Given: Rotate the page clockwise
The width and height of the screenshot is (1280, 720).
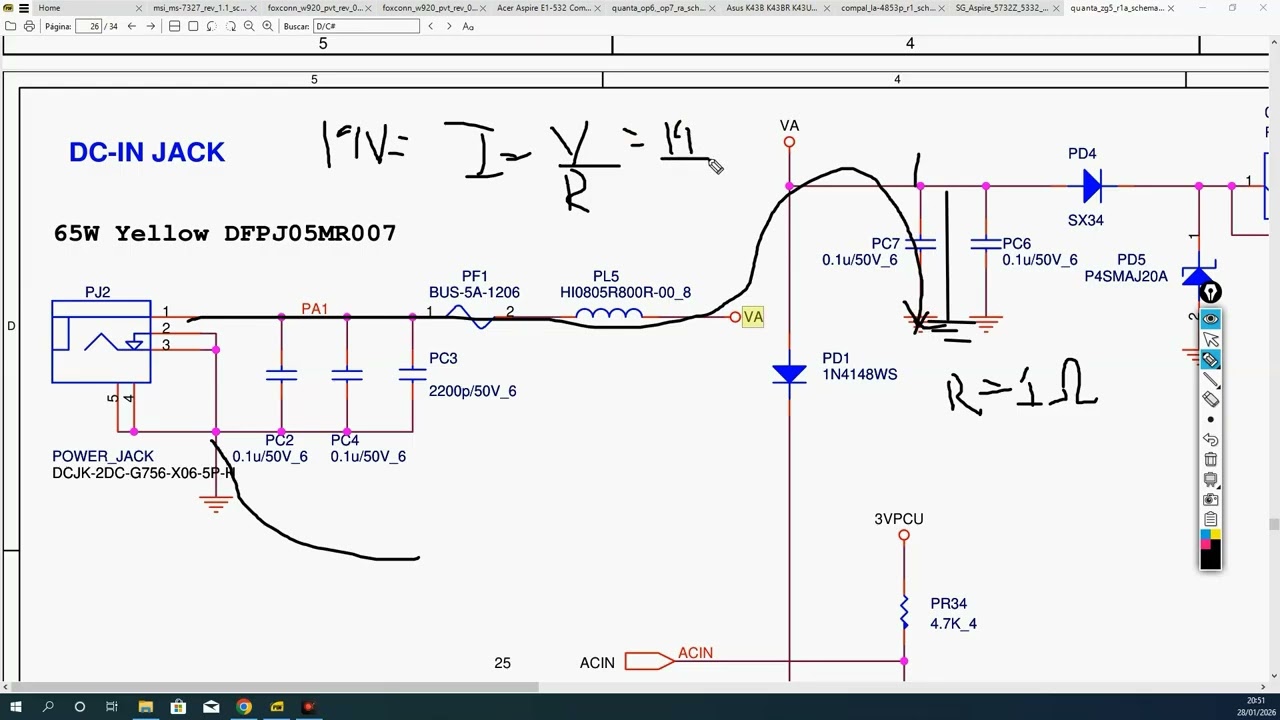Looking at the screenshot, I should (230, 26).
